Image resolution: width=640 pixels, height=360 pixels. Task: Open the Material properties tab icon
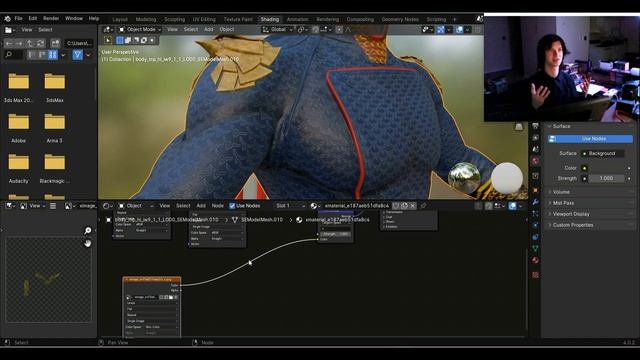click(x=536, y=260)
